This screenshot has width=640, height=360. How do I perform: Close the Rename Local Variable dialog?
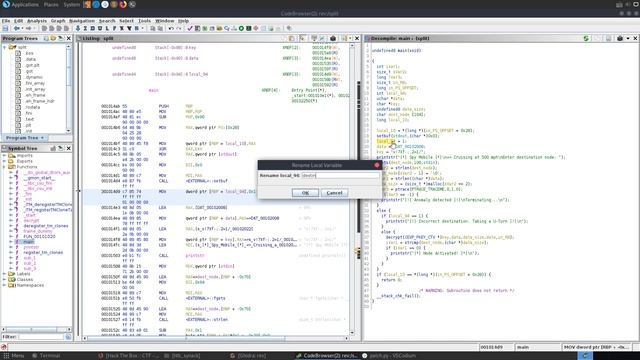(x=377, y=165)
